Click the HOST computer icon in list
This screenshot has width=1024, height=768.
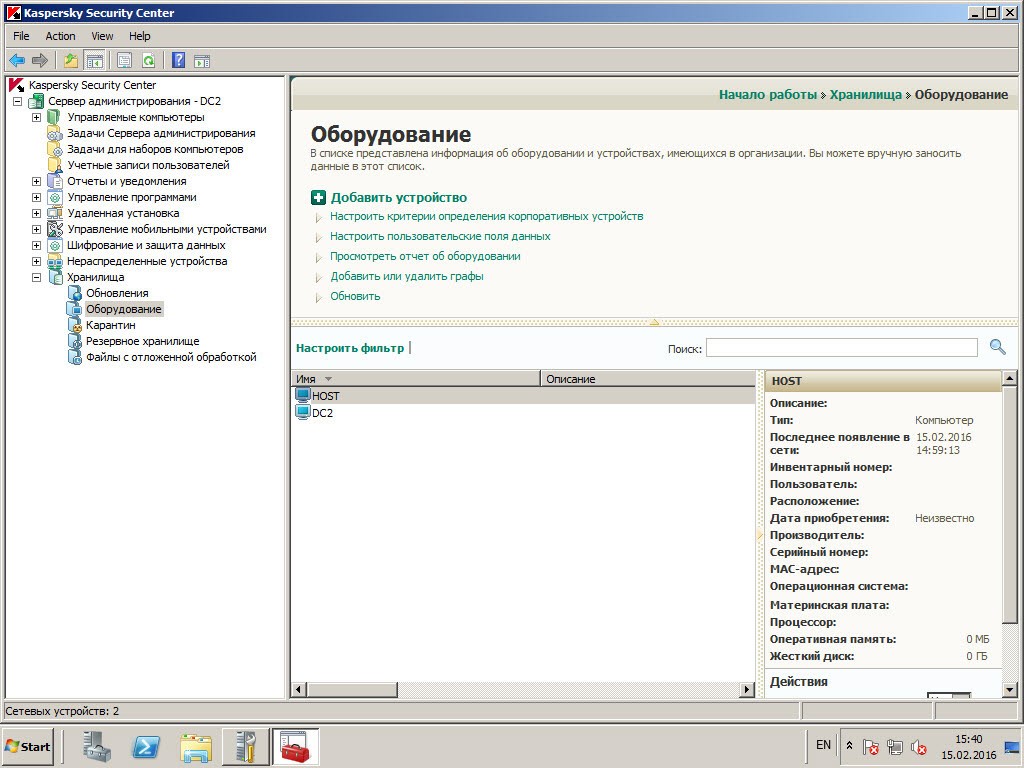(x=302, y=395)
